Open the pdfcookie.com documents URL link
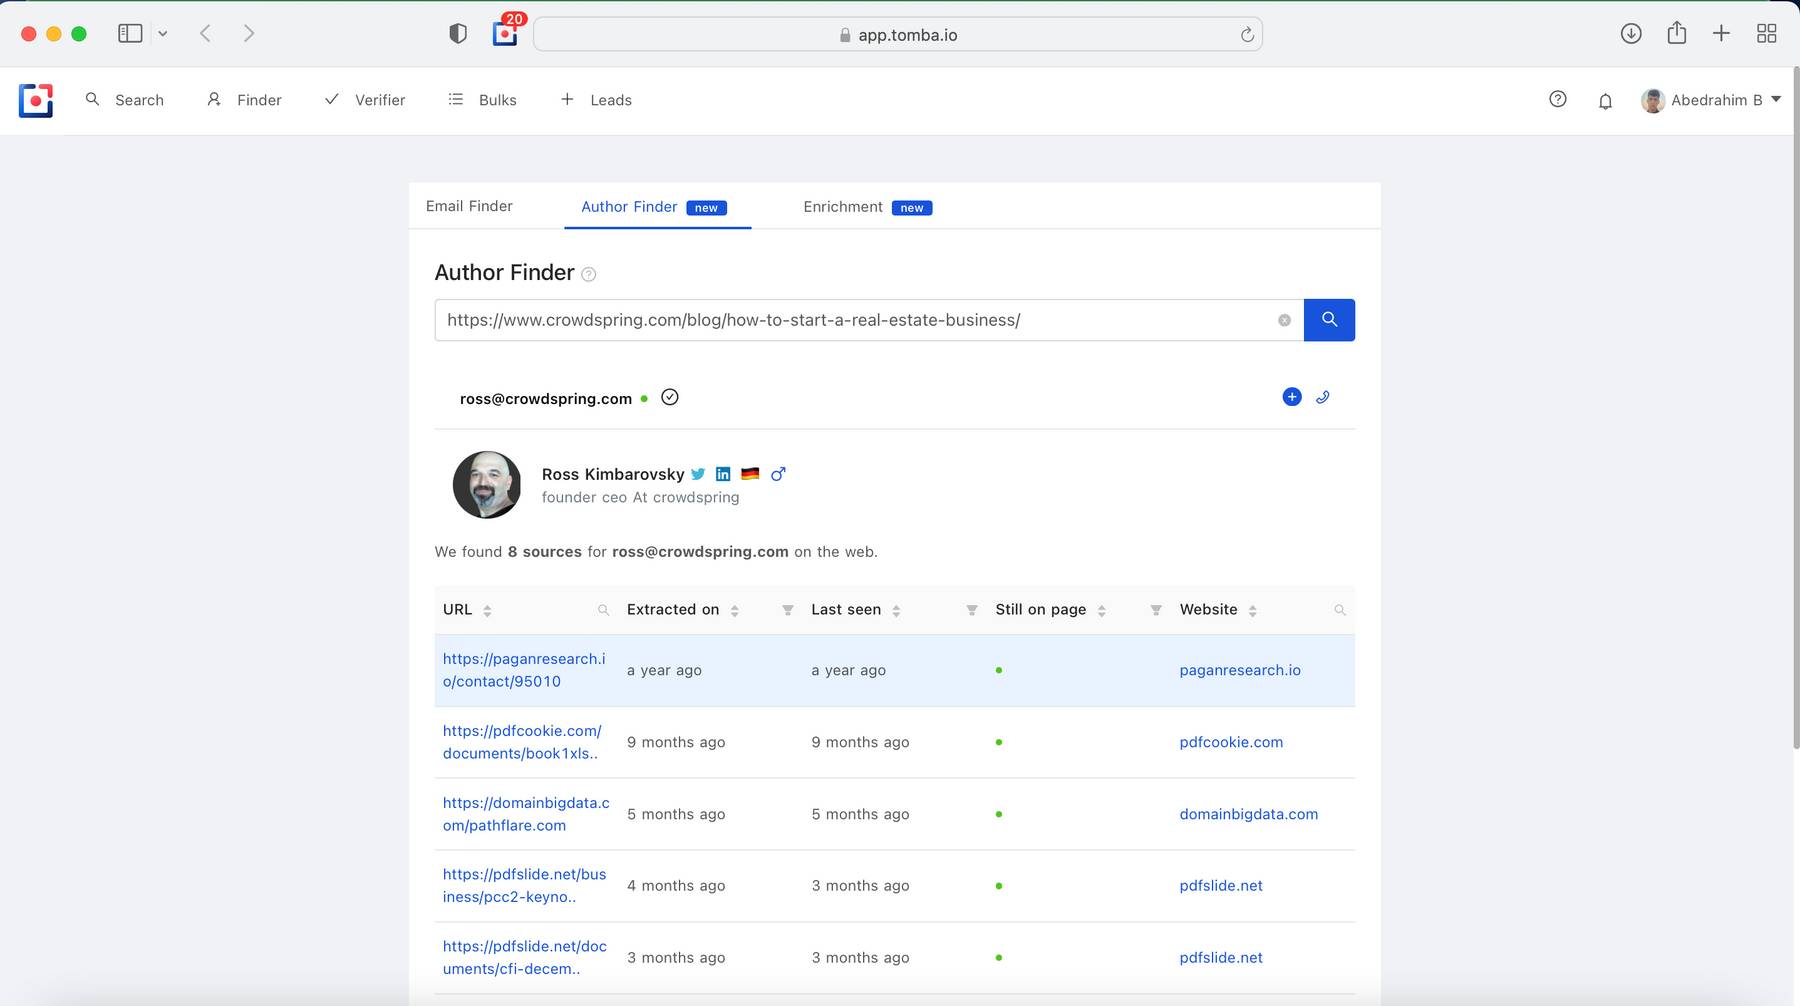 point(522,742)
